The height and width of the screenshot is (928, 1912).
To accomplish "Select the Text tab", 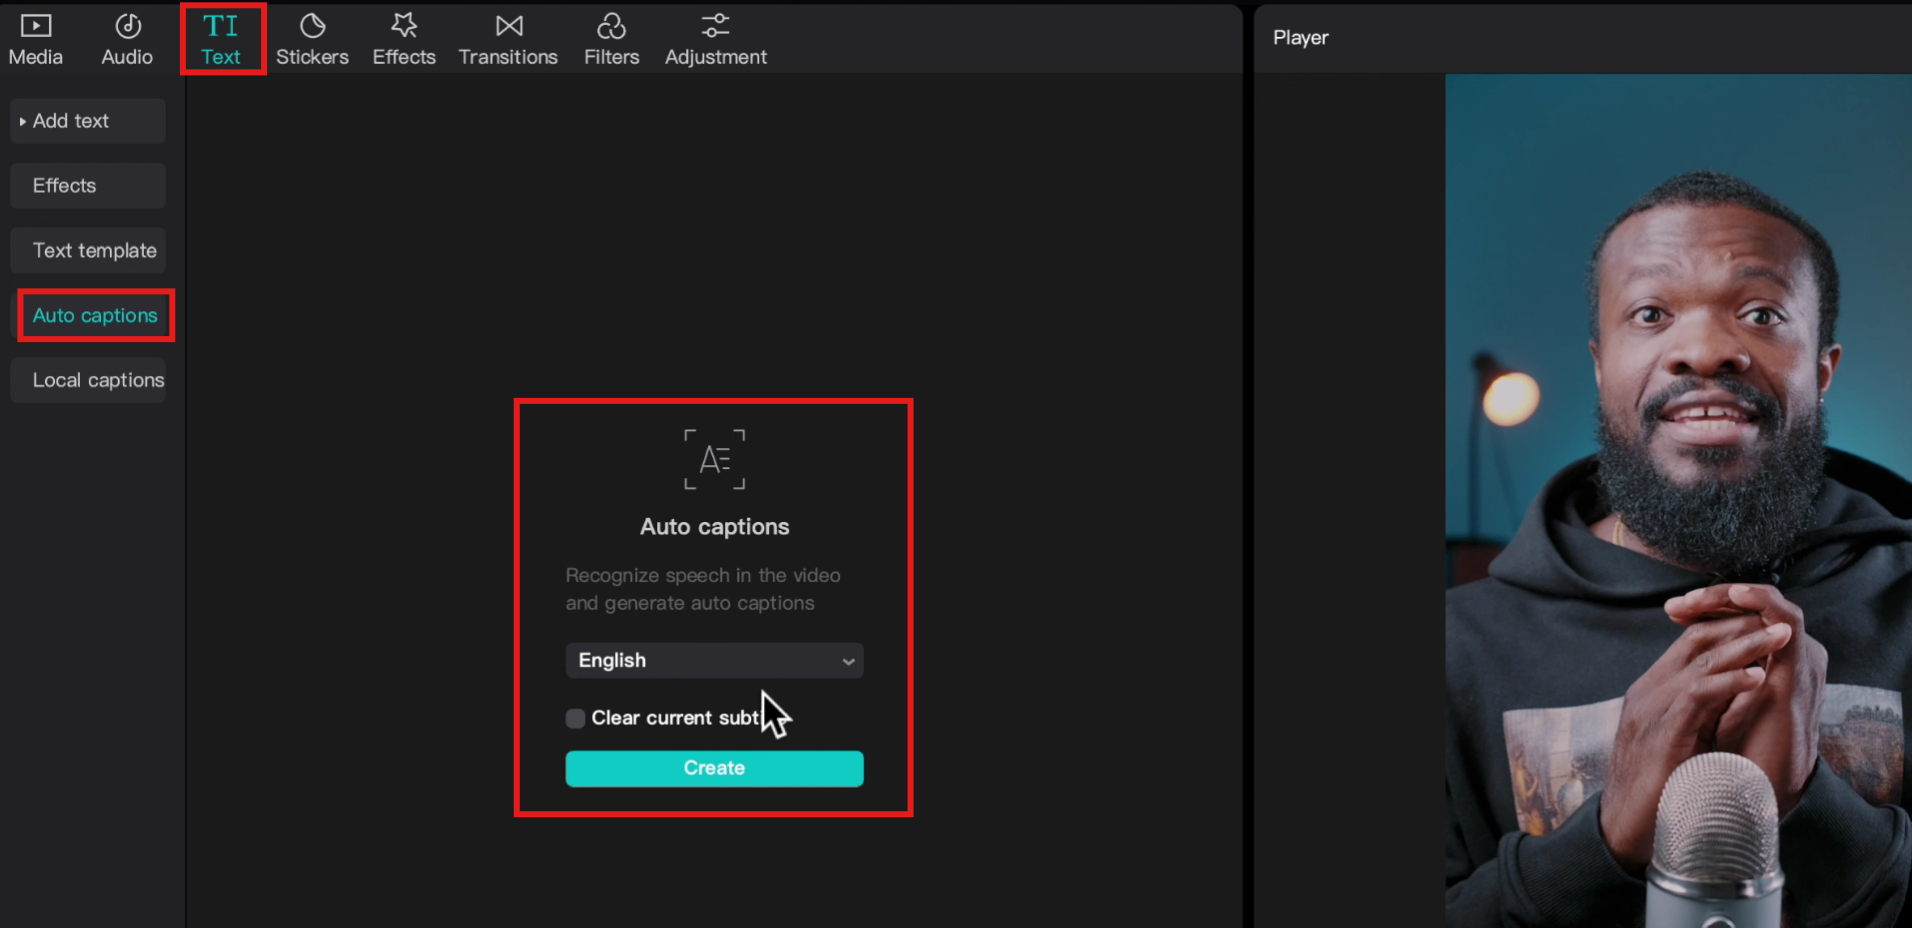I will [221, 40].
